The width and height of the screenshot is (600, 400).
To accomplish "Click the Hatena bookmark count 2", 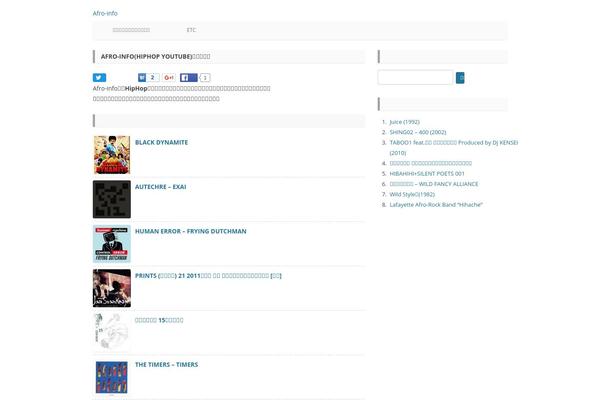I will pos(153,78).
